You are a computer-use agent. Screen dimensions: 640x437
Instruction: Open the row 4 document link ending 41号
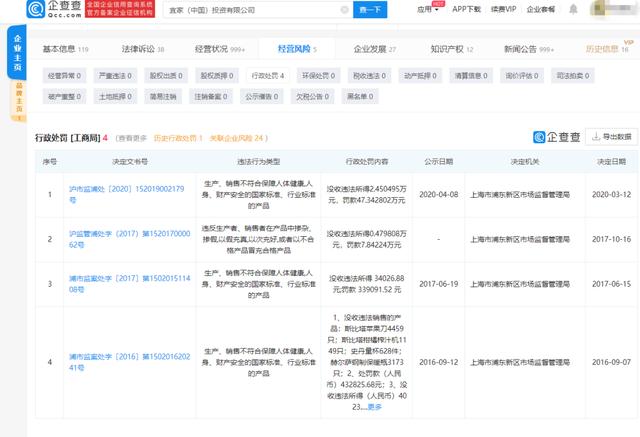coord(129,362)
